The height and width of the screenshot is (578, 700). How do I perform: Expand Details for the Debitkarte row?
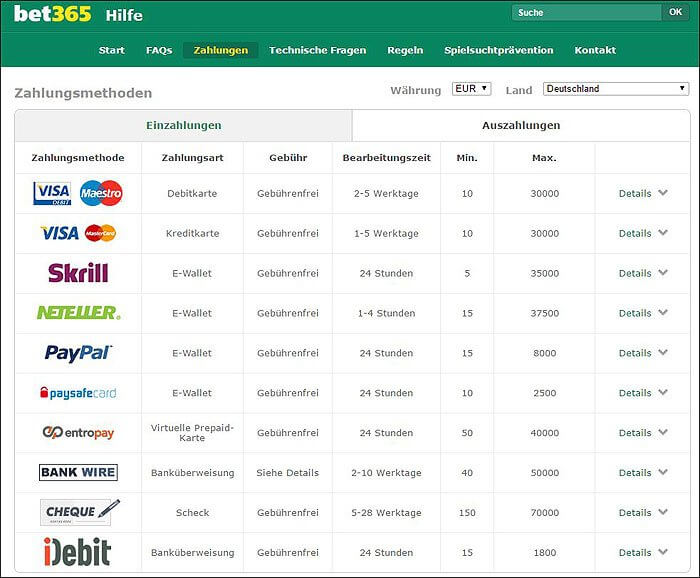click(643, 193)
